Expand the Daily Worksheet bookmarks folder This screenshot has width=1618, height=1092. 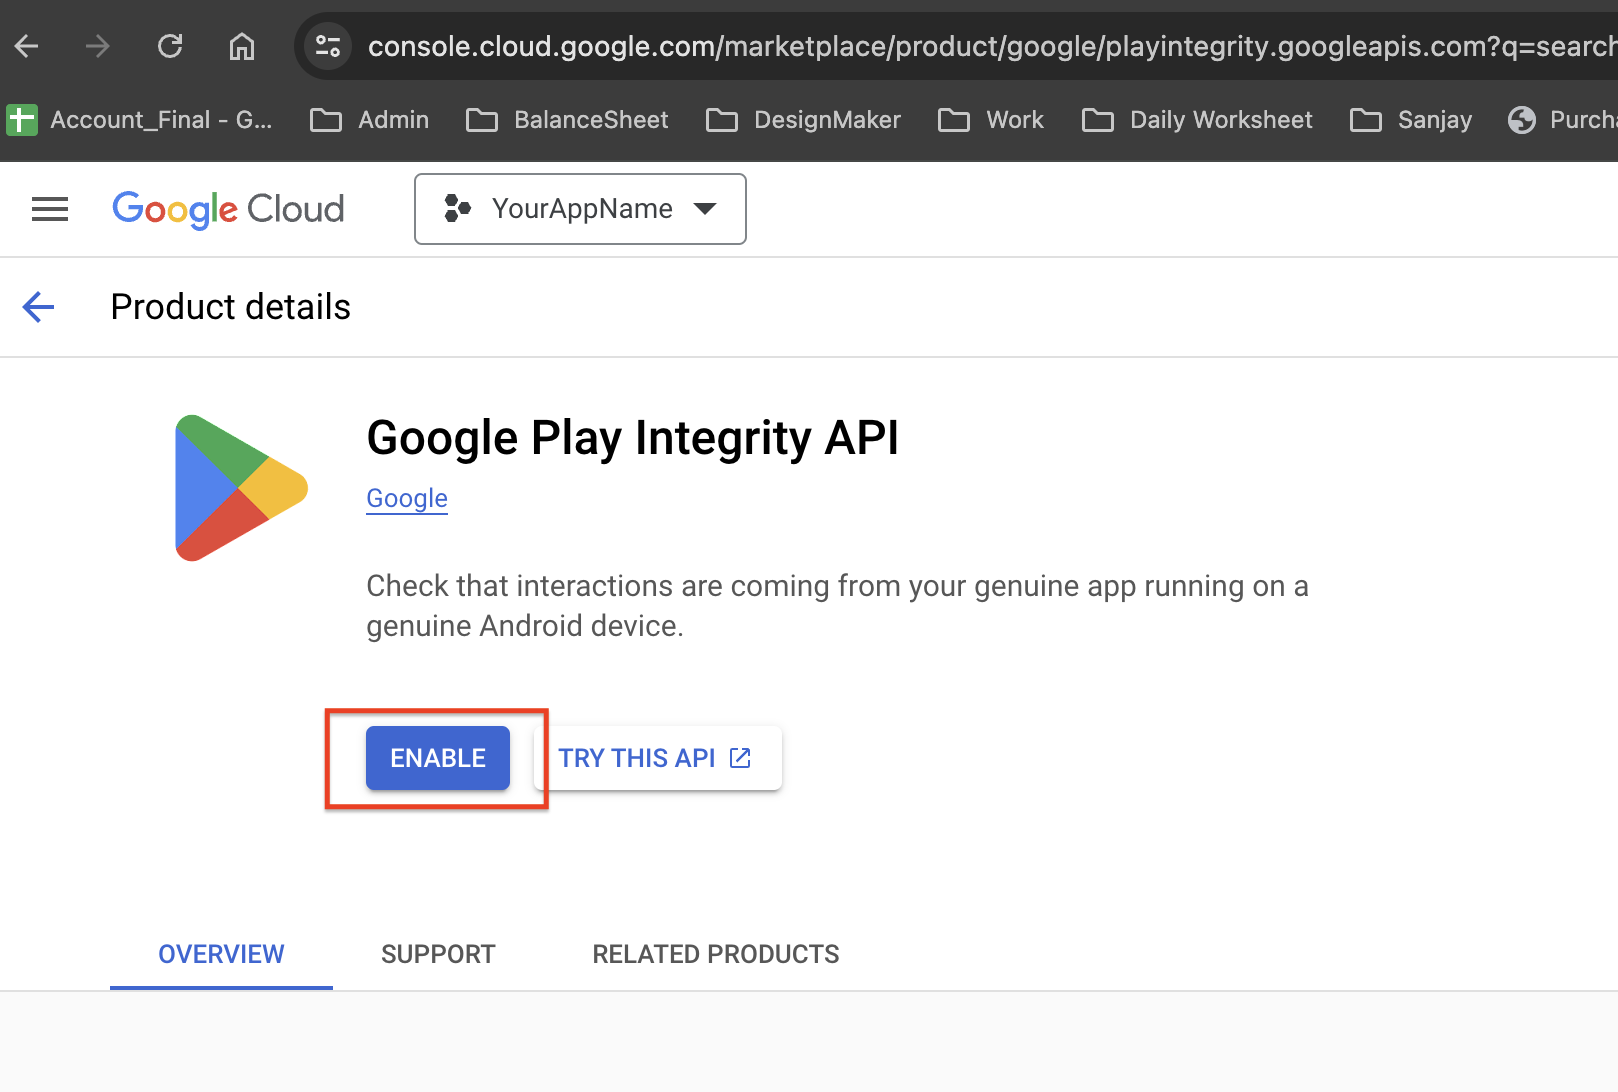(1198, 120)
